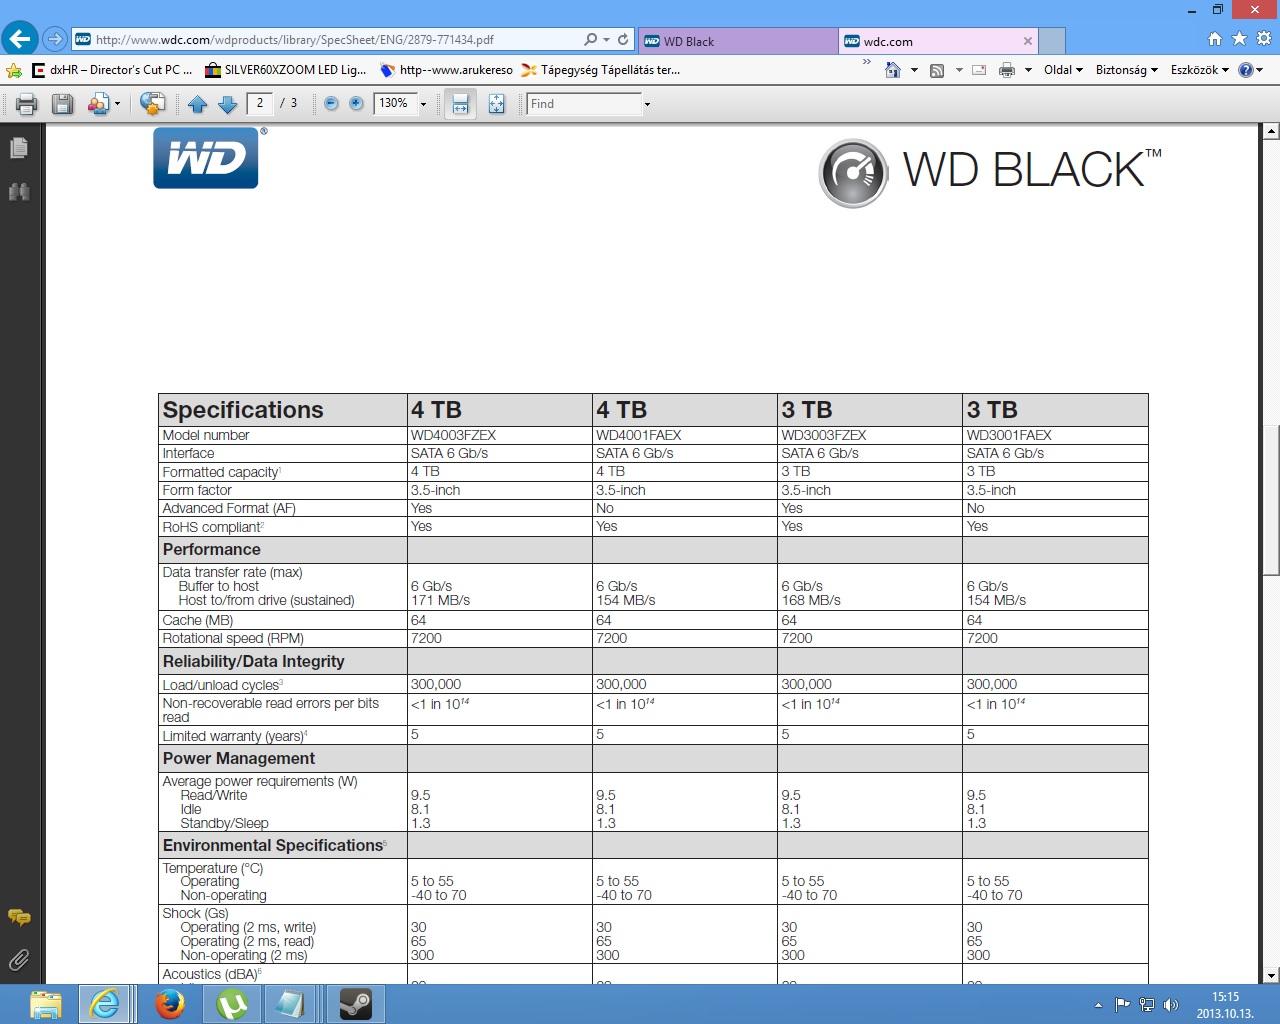Click the WD logo in the PDF
The width and height of the screenshot is (1280, 1024).
(206, 158)
